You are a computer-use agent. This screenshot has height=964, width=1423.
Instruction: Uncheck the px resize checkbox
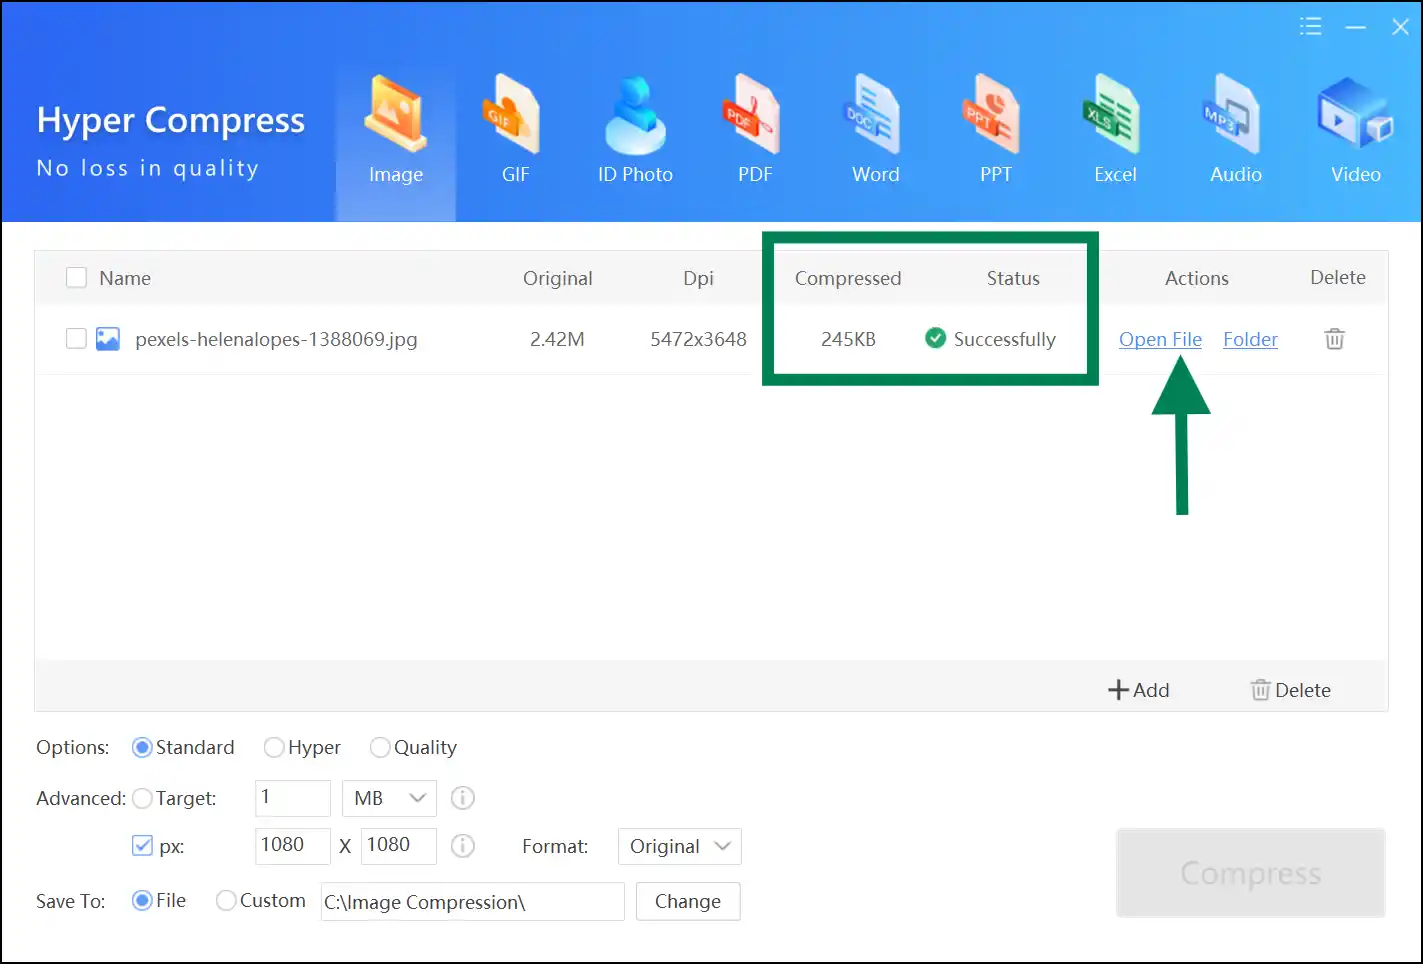pos(142,846)
